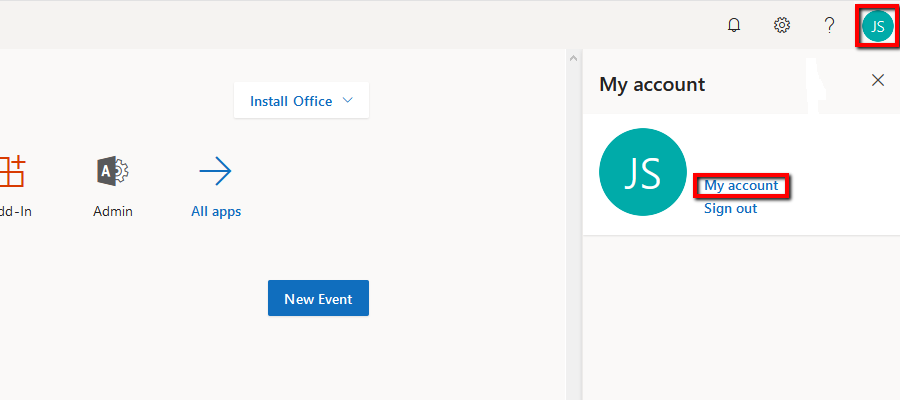Screen dimensions: 900x400
Task: Click the JS account avatar in header
Action: coord(878,26)
